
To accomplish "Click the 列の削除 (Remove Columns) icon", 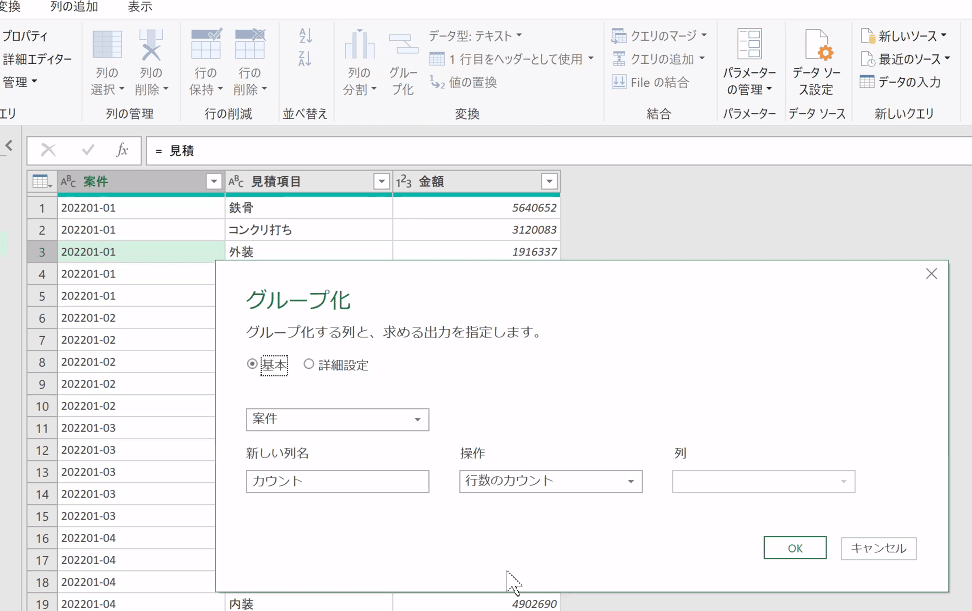I will [152, 60].
